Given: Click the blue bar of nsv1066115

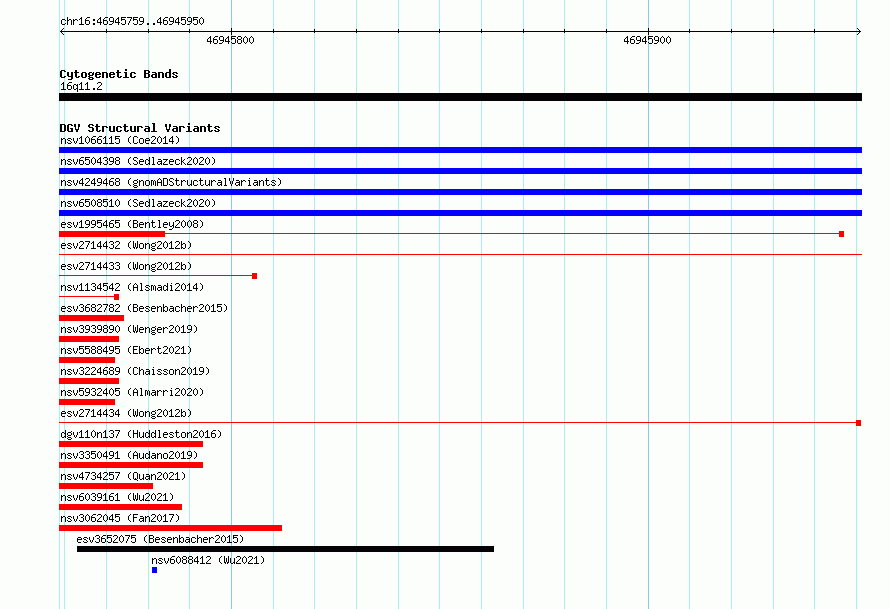Looking at the screenshot, I should tap(460, 150).
